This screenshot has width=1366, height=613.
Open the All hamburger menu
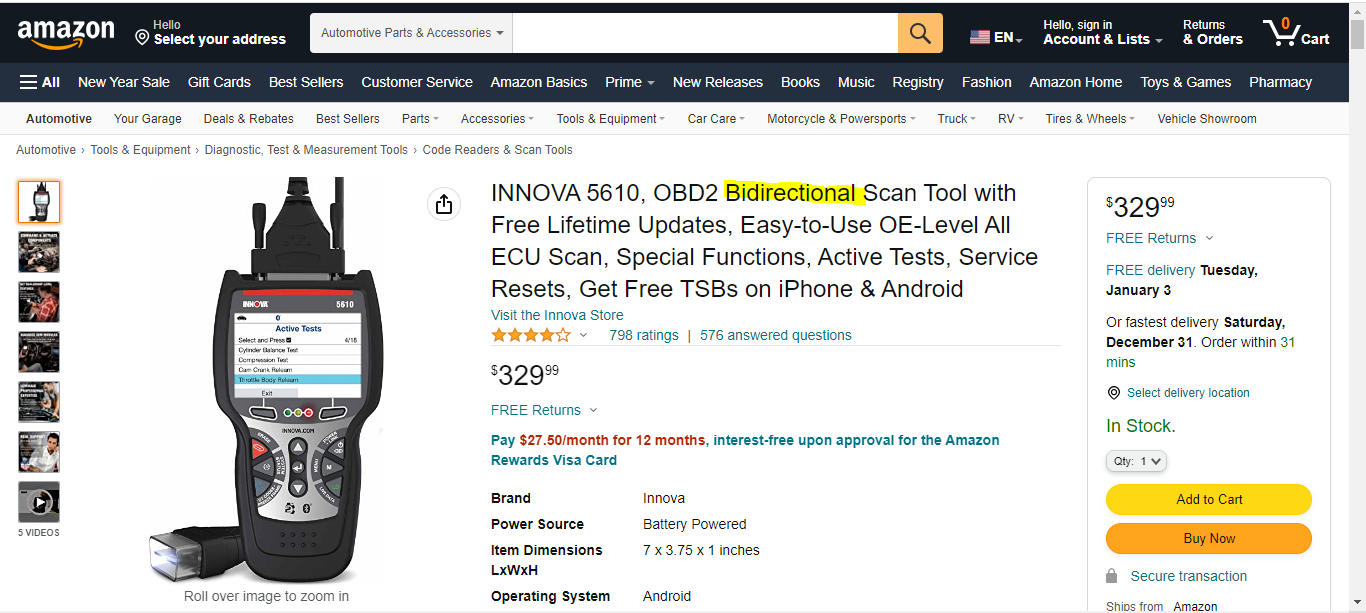pyautogui.click(x=40, y=82)
